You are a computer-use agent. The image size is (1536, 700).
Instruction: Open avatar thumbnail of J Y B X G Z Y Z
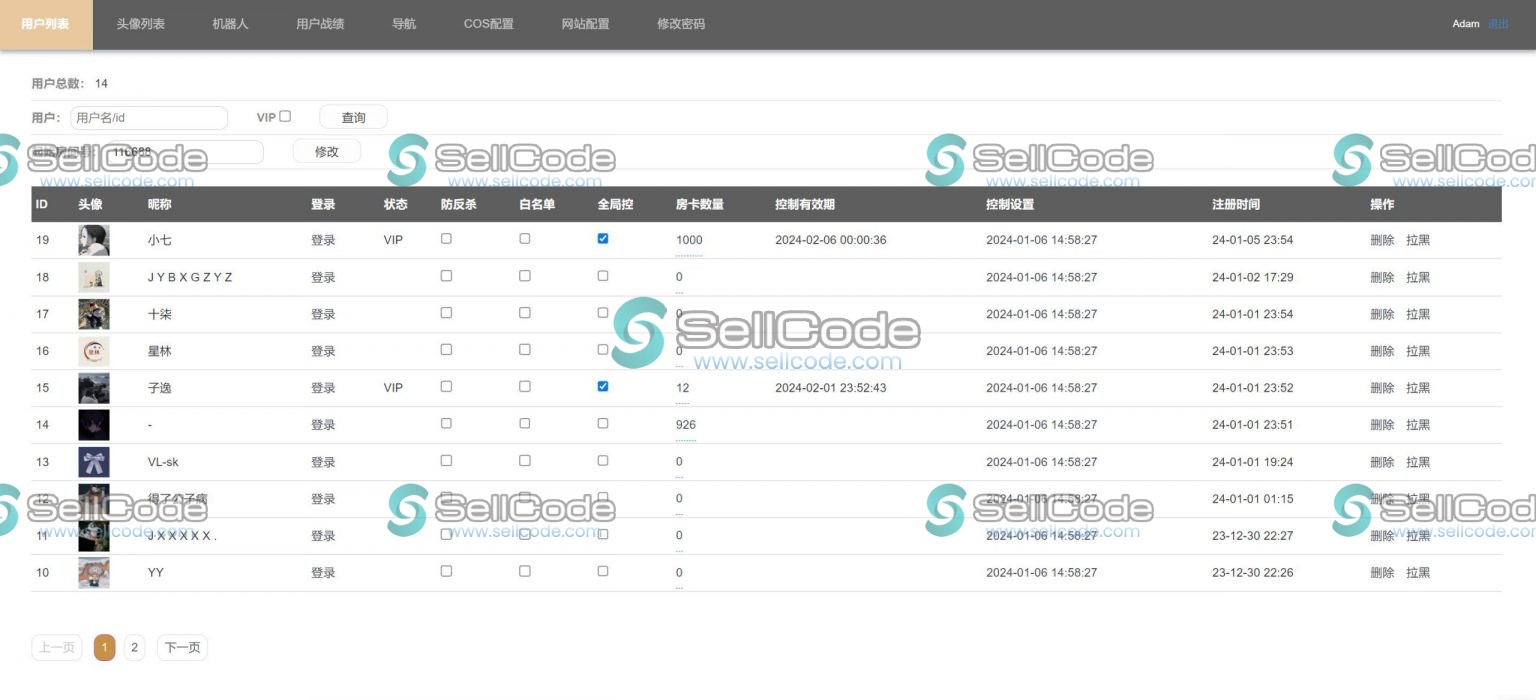pyautogui.click(x=94, y=277)
